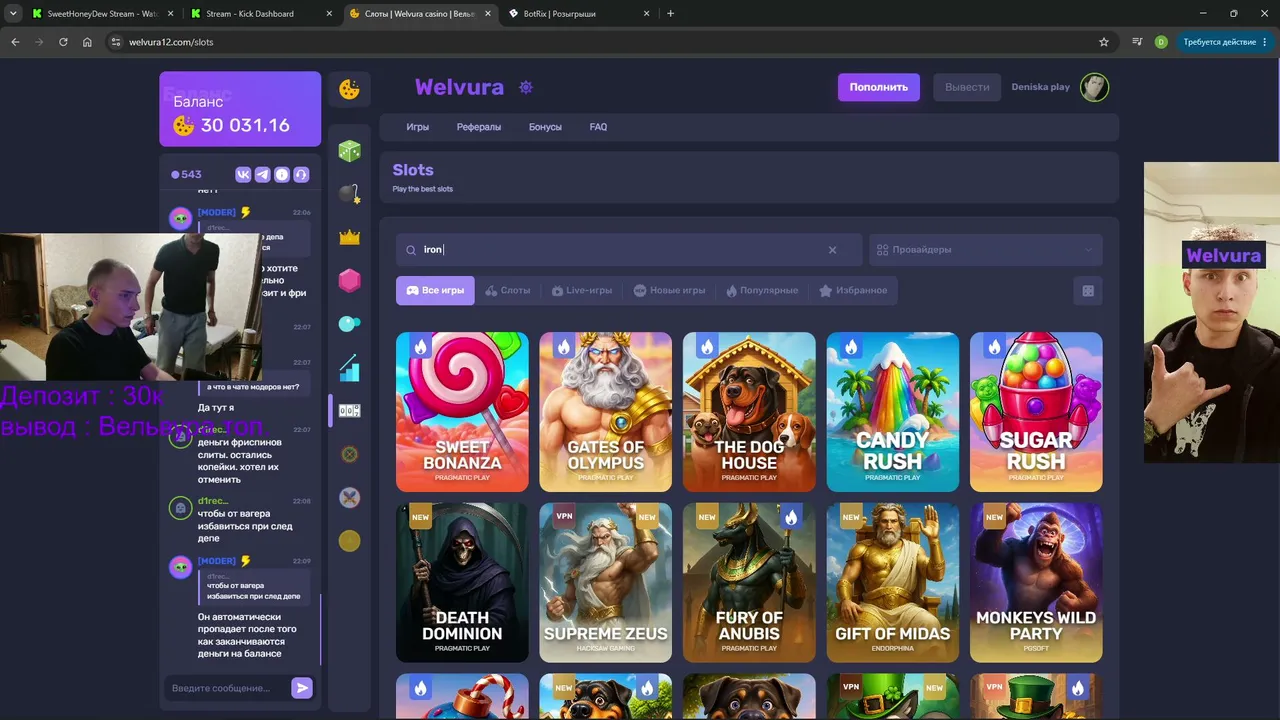Open the gold crown game icon
Viewport: 1280px width, 720px height.
point(349,237)
